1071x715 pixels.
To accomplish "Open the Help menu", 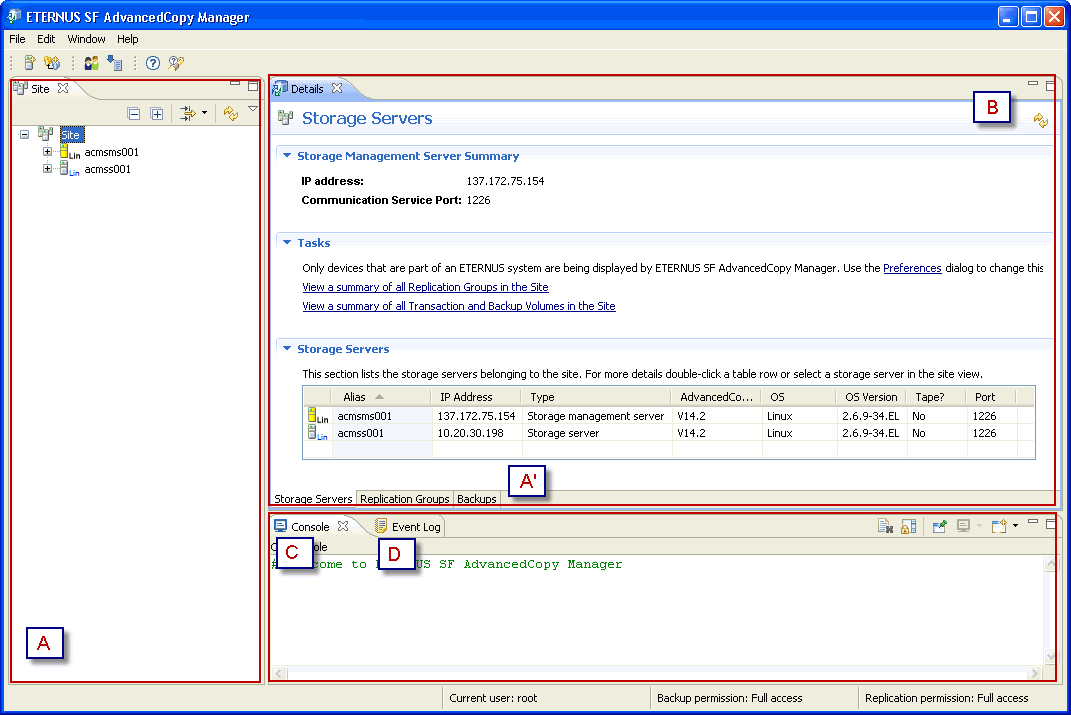I will 127,39.
